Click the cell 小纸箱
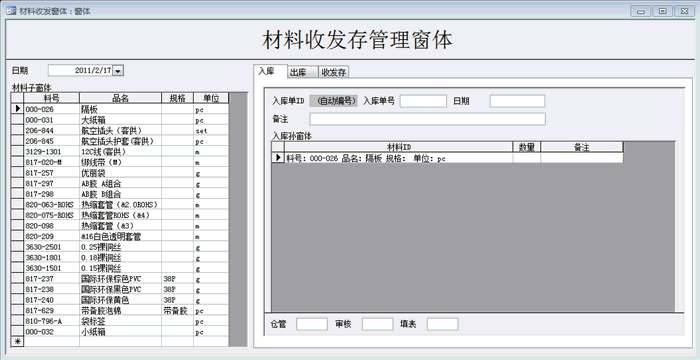 [x=121, y=332]
